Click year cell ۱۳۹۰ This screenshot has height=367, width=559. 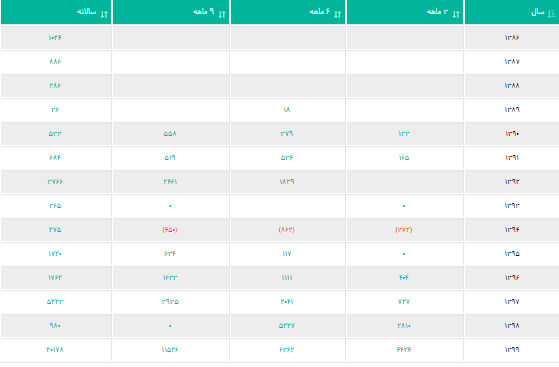click(512, 133)
